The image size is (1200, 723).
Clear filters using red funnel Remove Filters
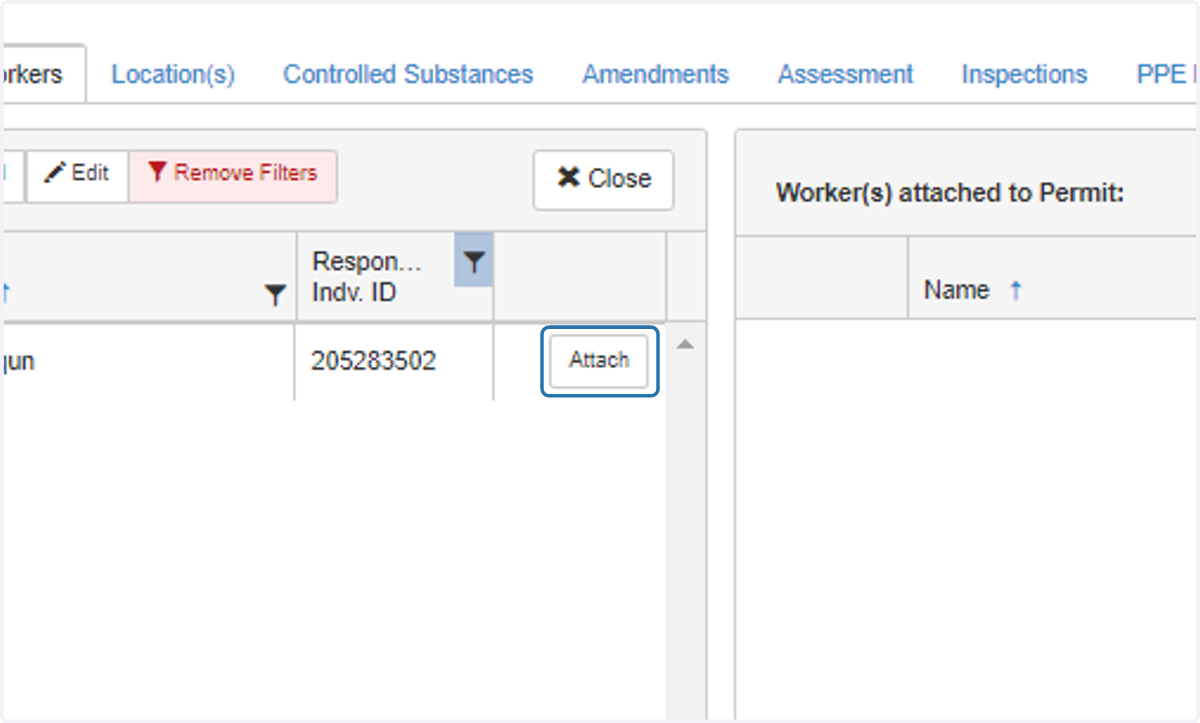[x=233, y=173]
